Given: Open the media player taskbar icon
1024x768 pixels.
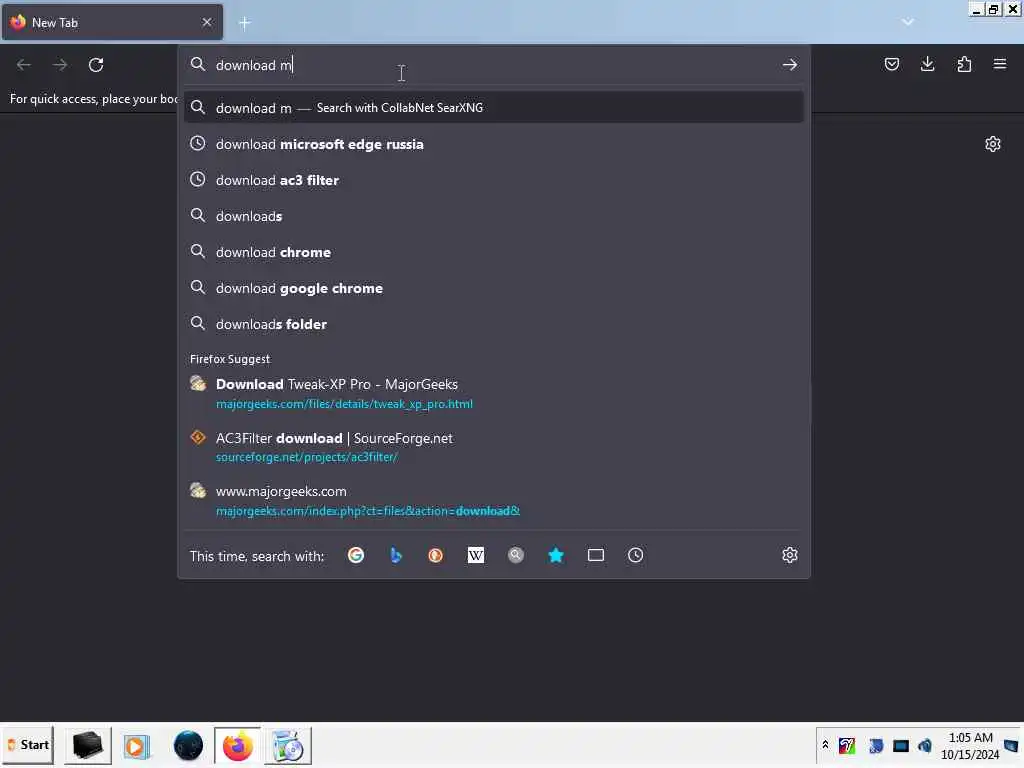Looking at the screenshot, I should (137, 746).
